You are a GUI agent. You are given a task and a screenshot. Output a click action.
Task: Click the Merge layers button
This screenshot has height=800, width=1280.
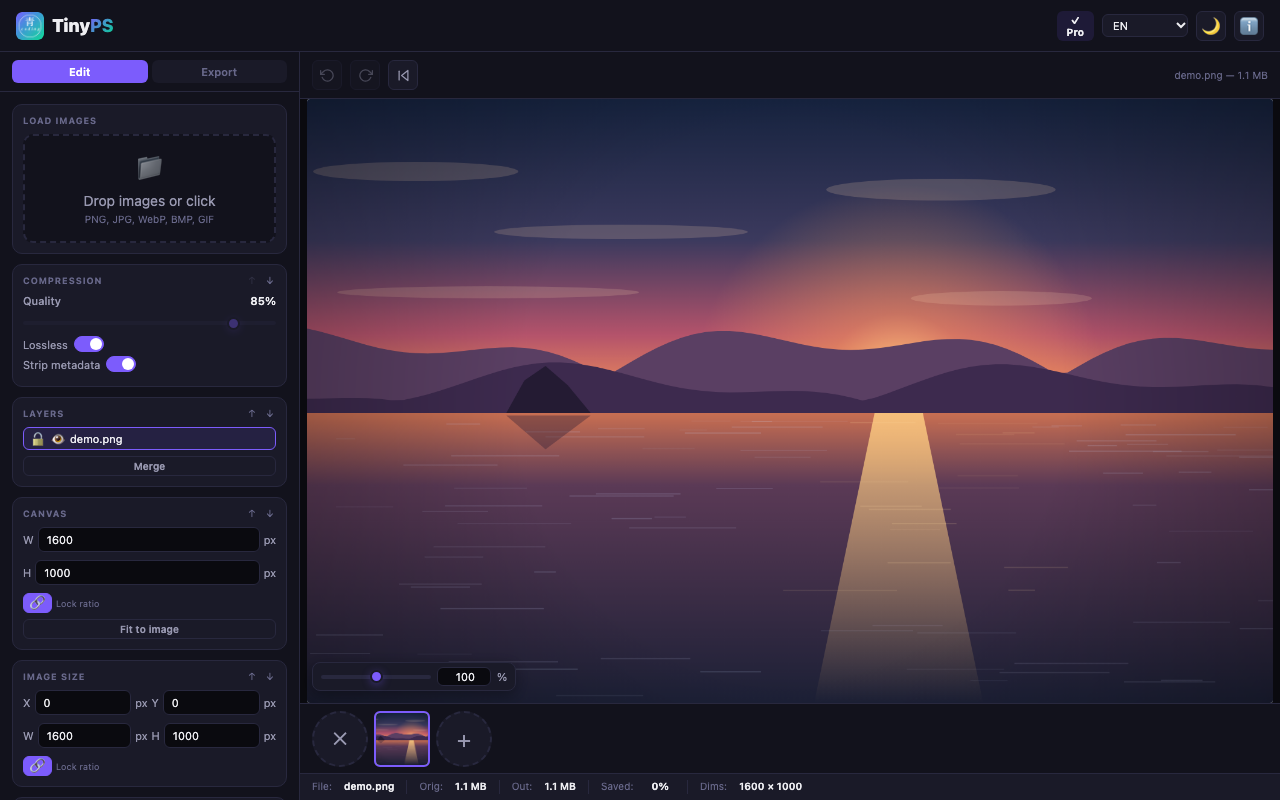click(x=149, y=467)
